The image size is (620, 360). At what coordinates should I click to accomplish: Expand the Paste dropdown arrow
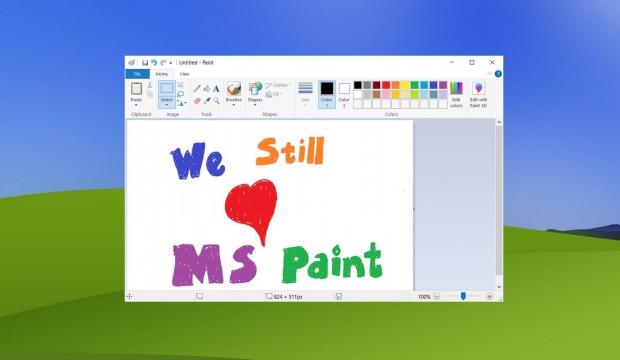tap(136, 105)
